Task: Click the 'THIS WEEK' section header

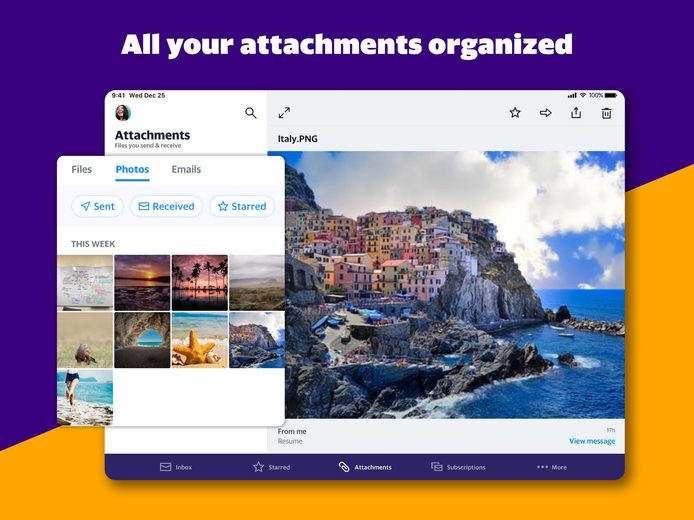Action: 93,244
